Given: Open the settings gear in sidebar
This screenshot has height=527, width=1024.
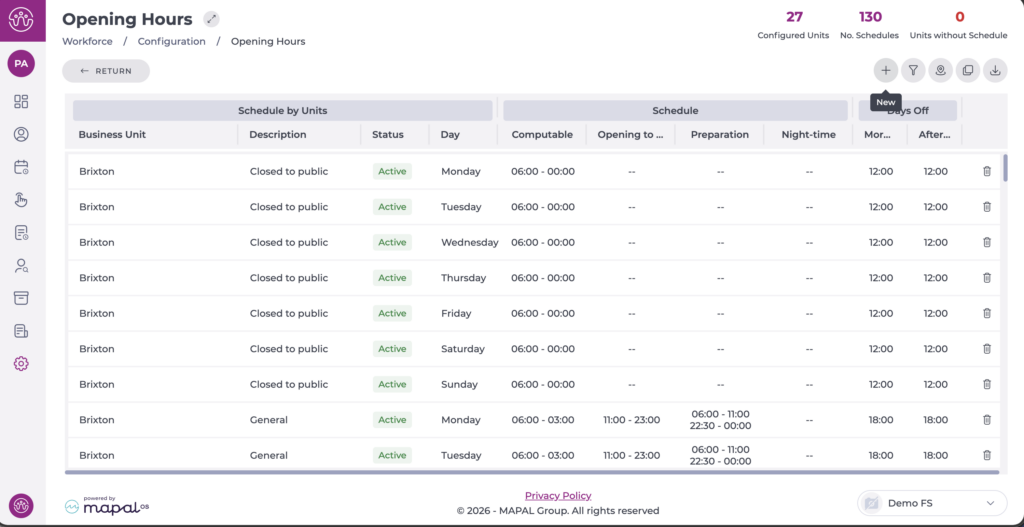Looking at the screenshot, I should [21, 364].
